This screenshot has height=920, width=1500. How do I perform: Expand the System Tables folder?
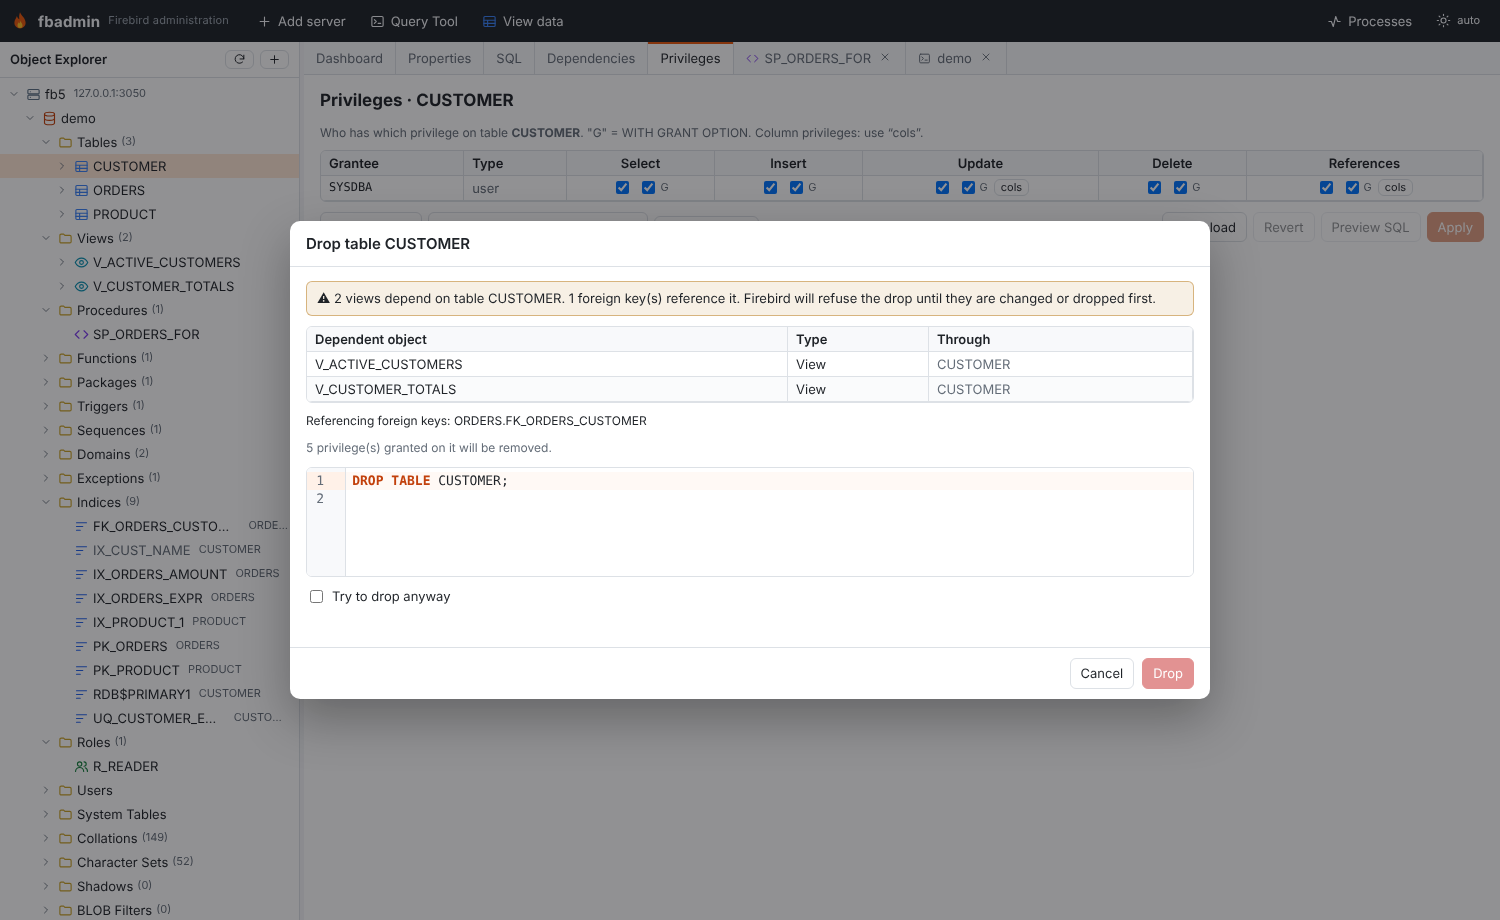click(x=46, y=814)
